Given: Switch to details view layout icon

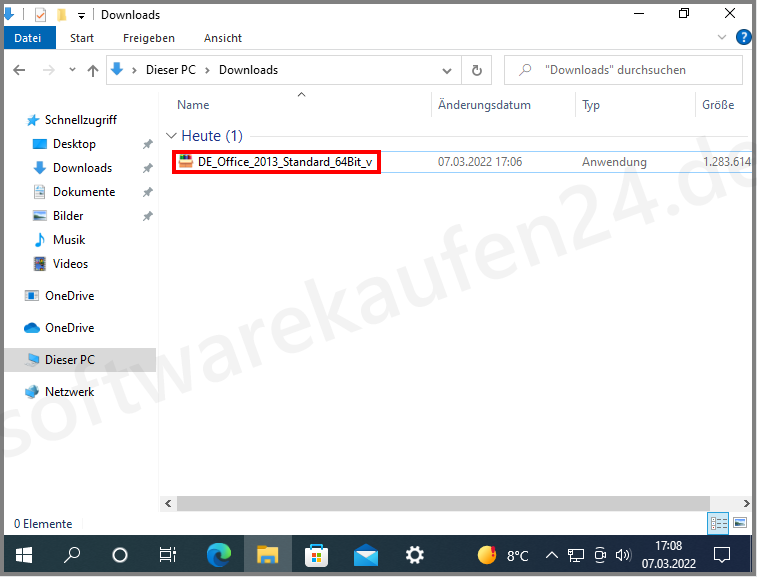Looking at the screenshot, I should point(718,523).
